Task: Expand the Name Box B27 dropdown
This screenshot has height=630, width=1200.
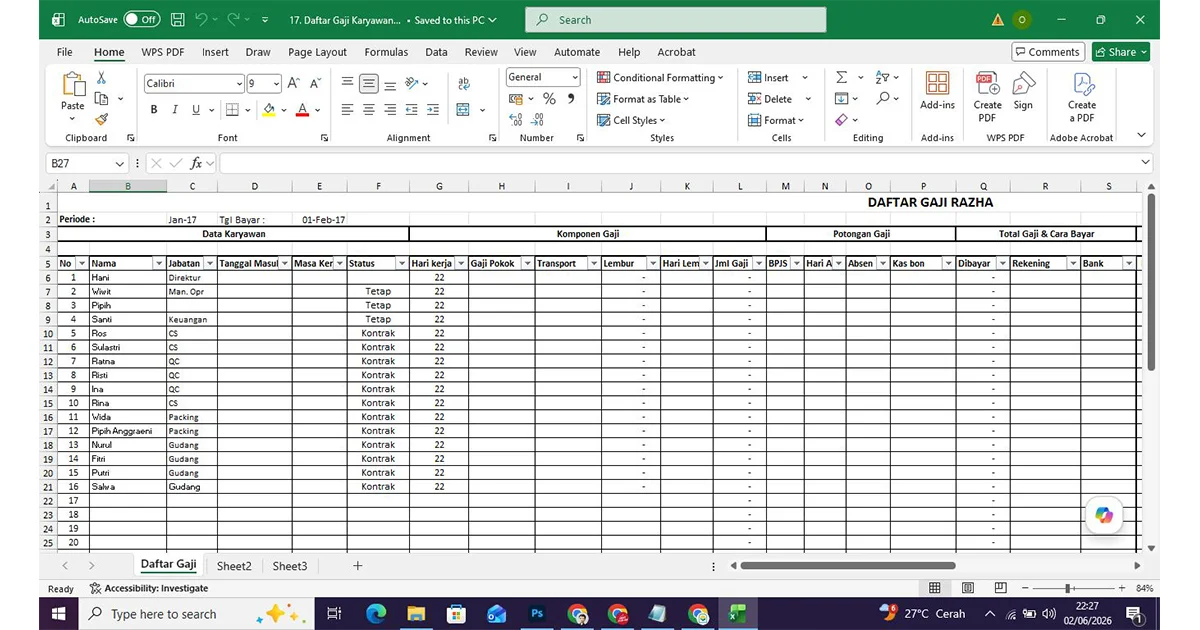Action: (120, 163)
